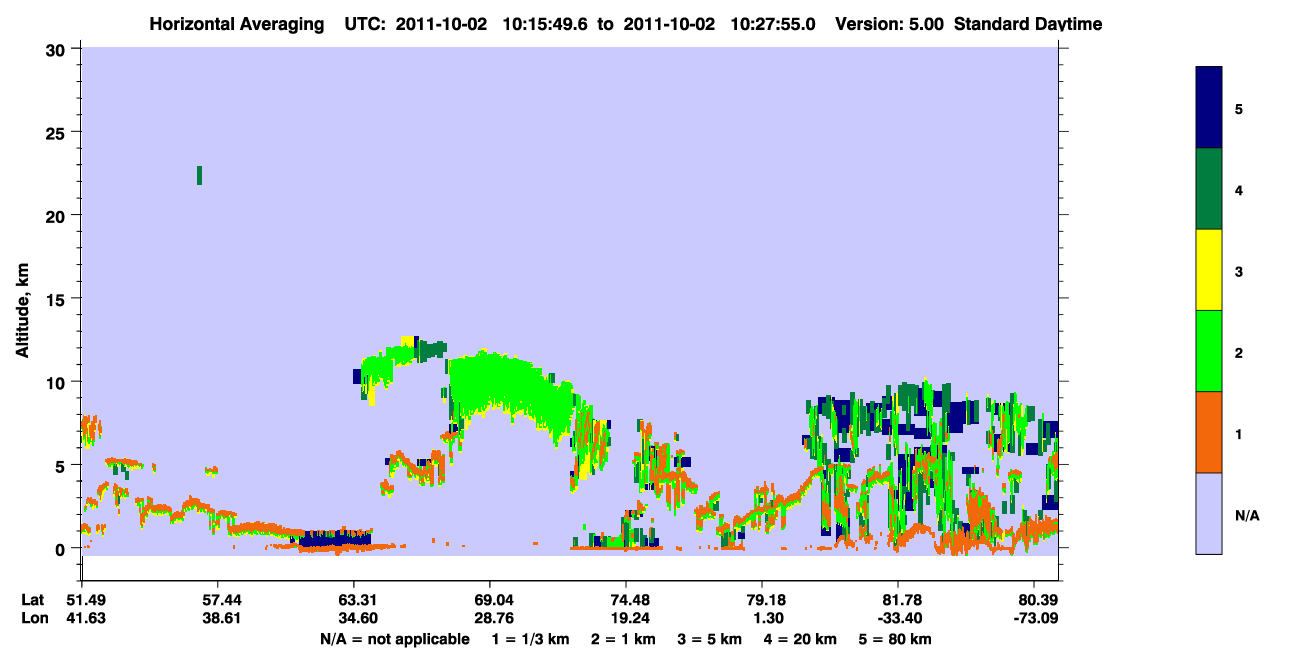1300x667 pixels.
Task: Select the bright green 1 km colorbar segment
Action: pyautogui.click(x=1209, y=351)
